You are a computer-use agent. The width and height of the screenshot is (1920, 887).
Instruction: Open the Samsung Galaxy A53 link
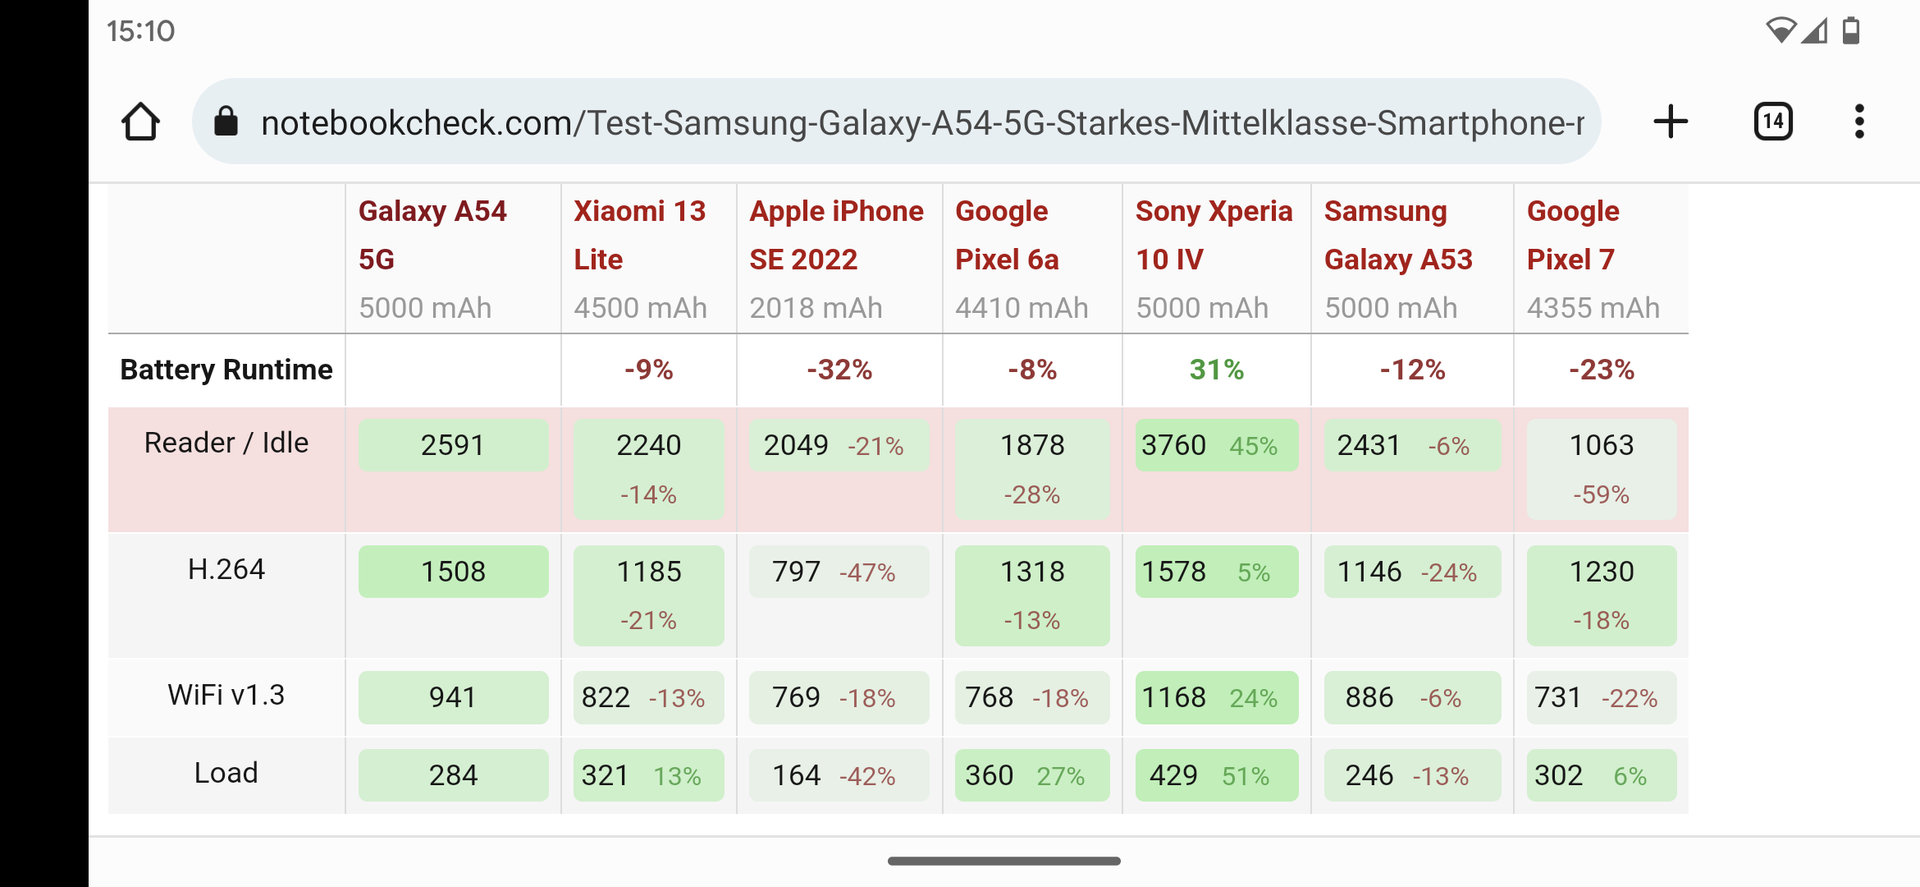point(1398,235)
